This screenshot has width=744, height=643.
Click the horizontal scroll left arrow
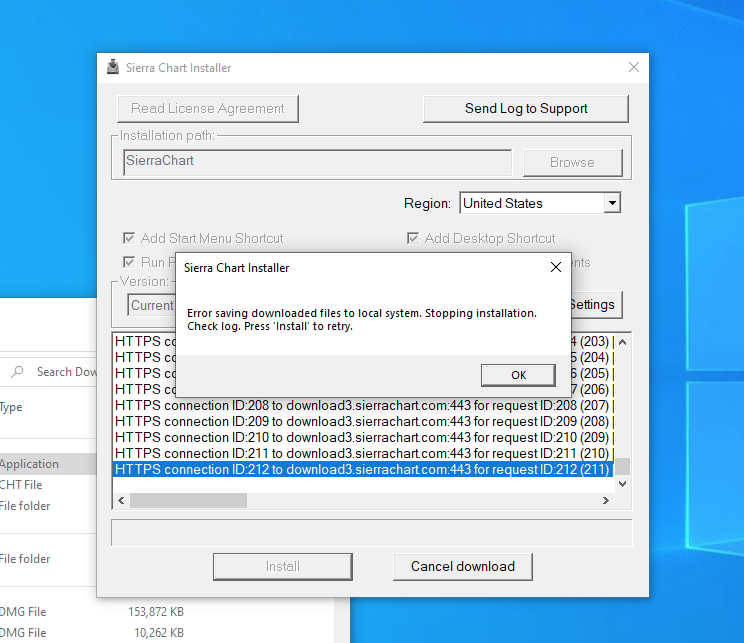coord(121,500)
